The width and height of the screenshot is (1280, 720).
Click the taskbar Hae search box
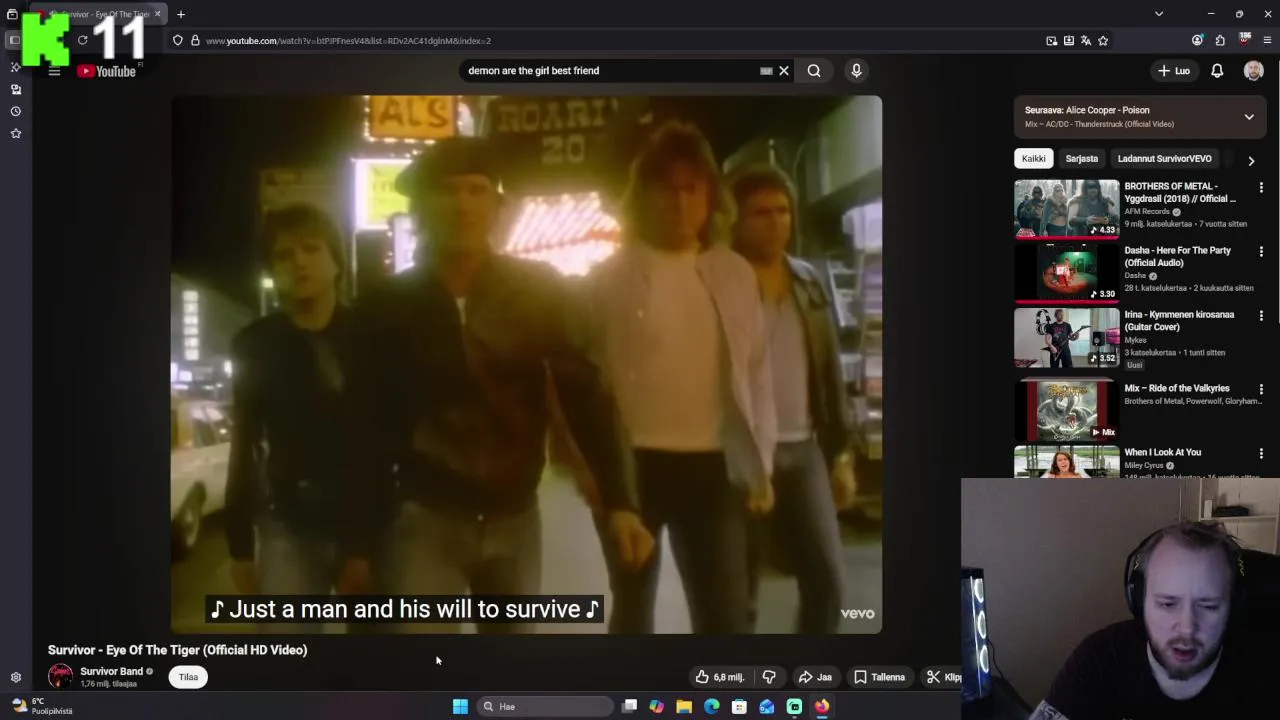coord(545,706)
